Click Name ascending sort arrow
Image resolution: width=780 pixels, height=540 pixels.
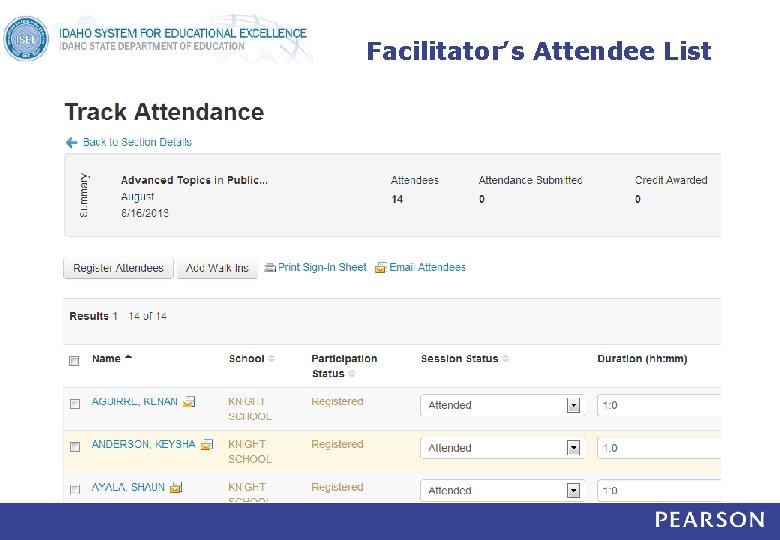click(128, 357)
